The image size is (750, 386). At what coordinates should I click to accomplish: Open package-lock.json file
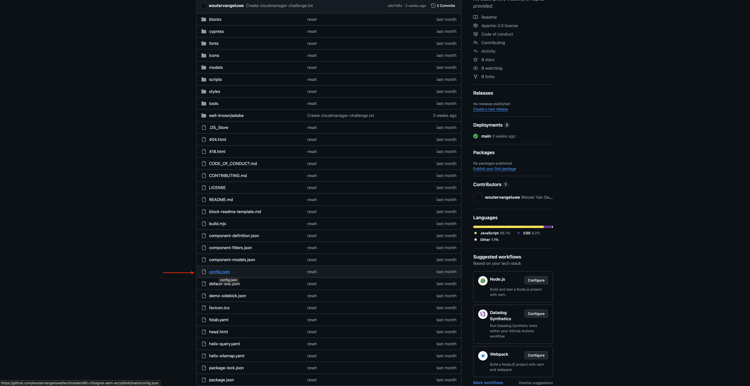pos(226,368)
